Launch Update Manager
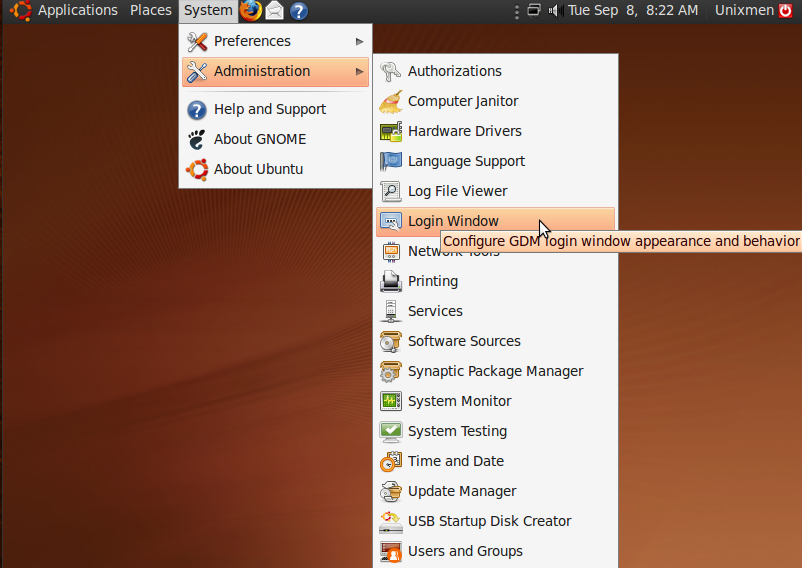The image size is (802, 568). 495,491
